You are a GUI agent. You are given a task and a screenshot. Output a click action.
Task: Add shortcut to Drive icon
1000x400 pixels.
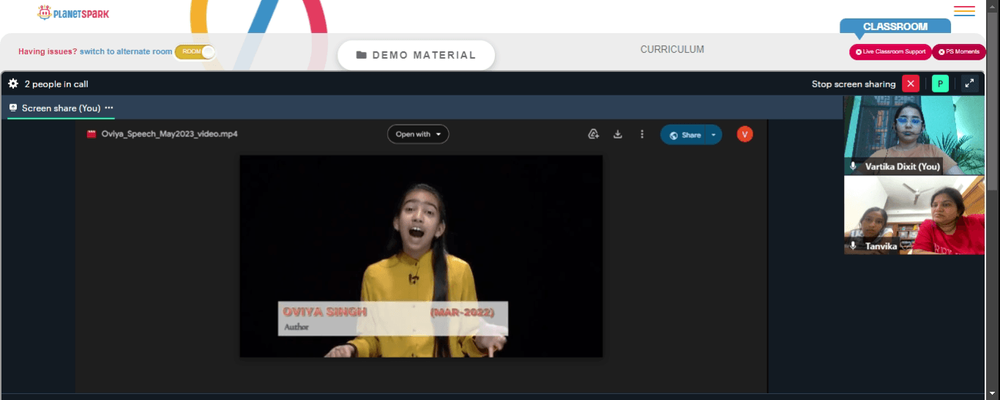593,134
